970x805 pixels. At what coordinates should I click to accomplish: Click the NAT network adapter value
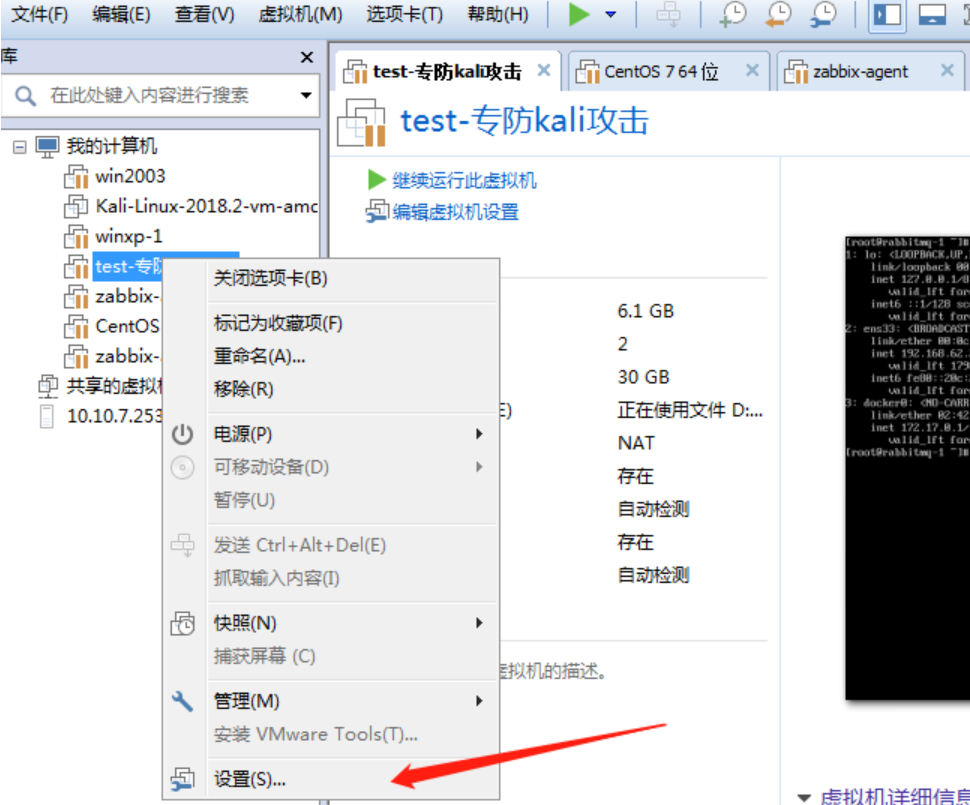tap(636, 443)
